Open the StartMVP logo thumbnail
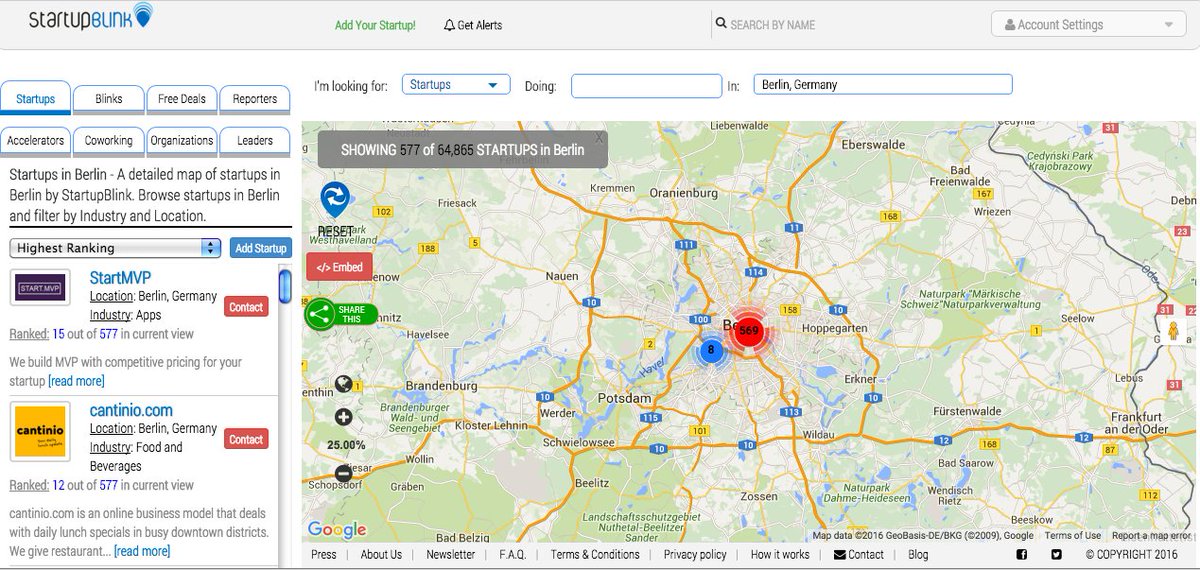The image size is (1200, 570). [x=40, y=290]
